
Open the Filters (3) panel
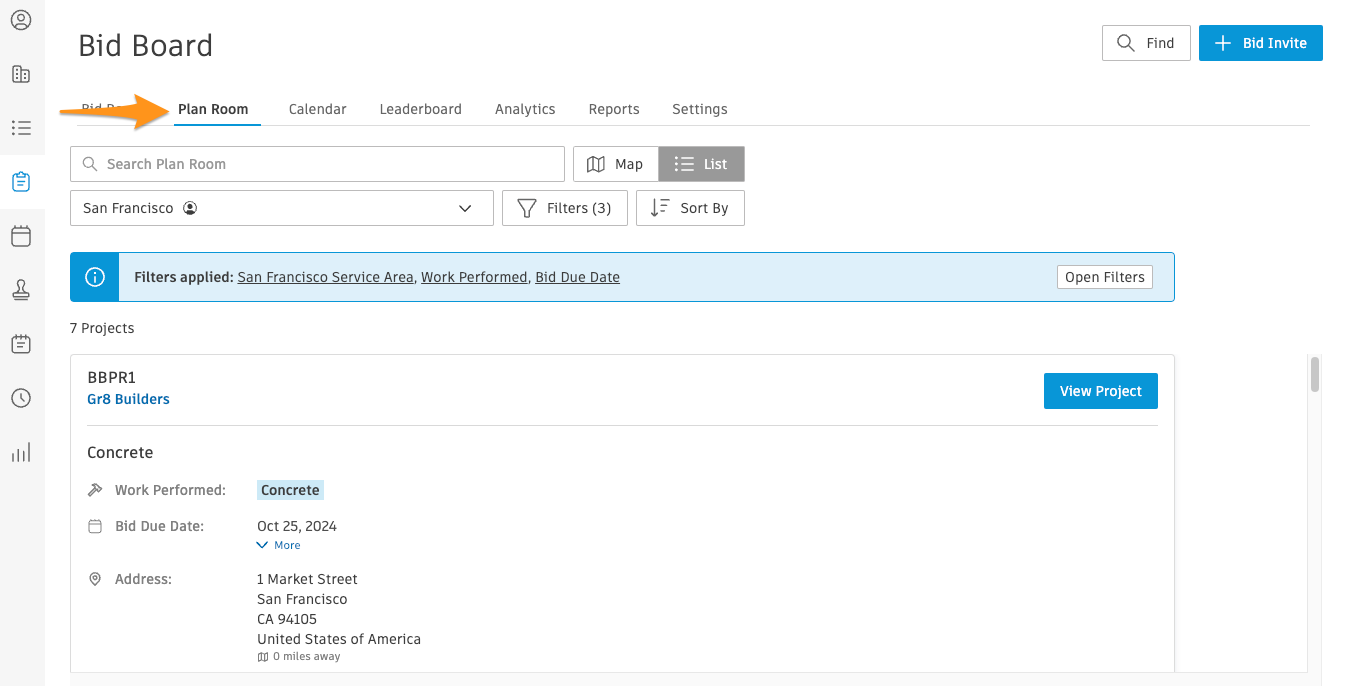click(x=564, y=207)
